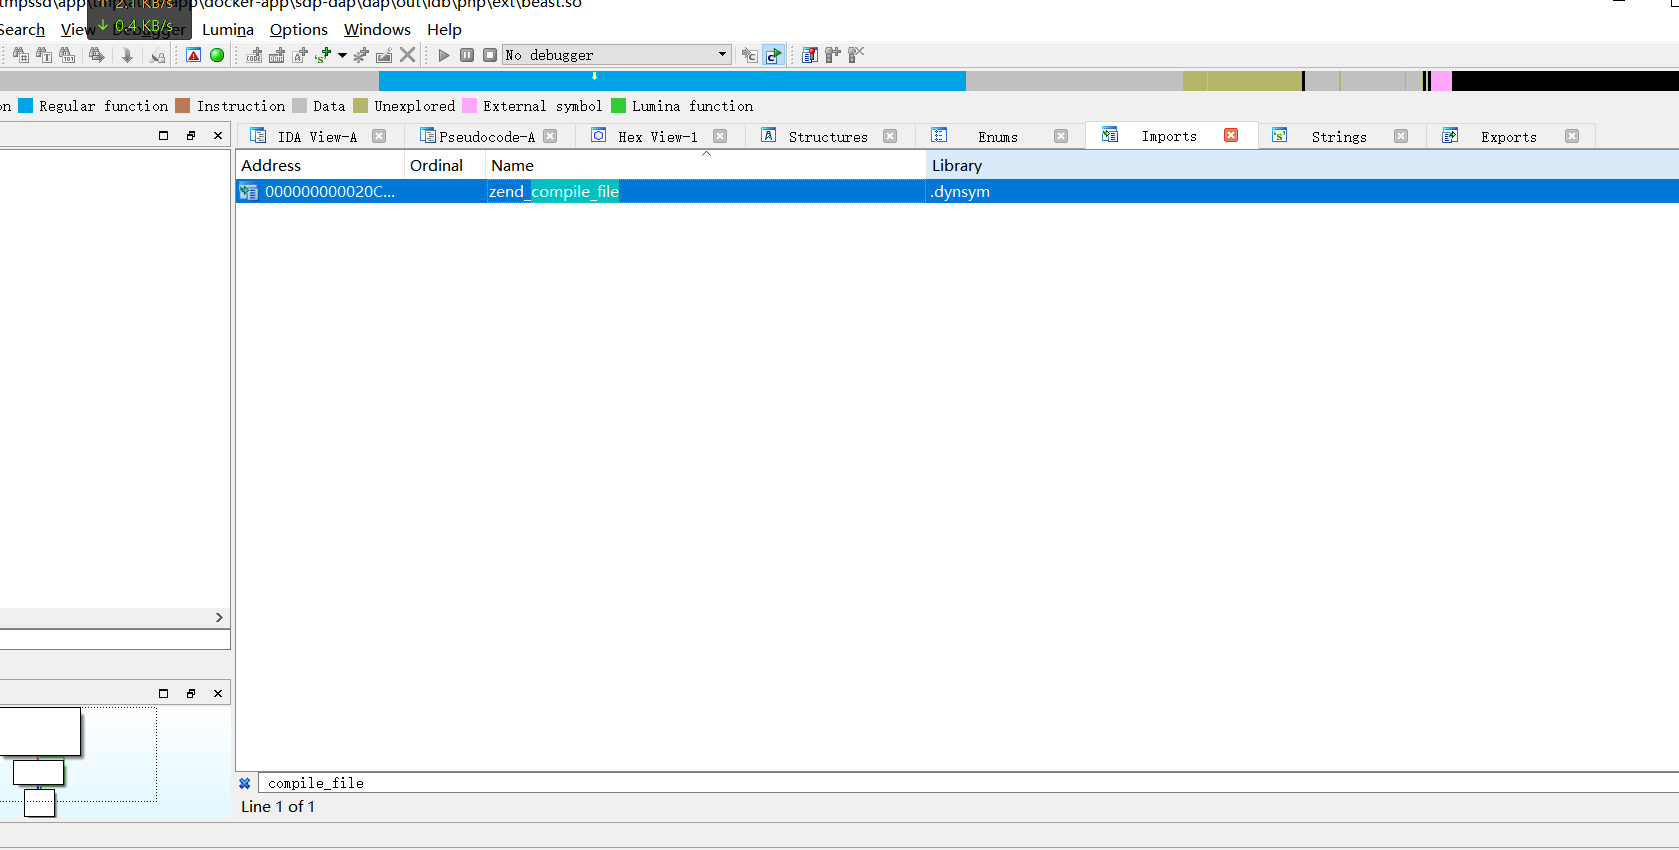Open the Options menu

(299, 30)
